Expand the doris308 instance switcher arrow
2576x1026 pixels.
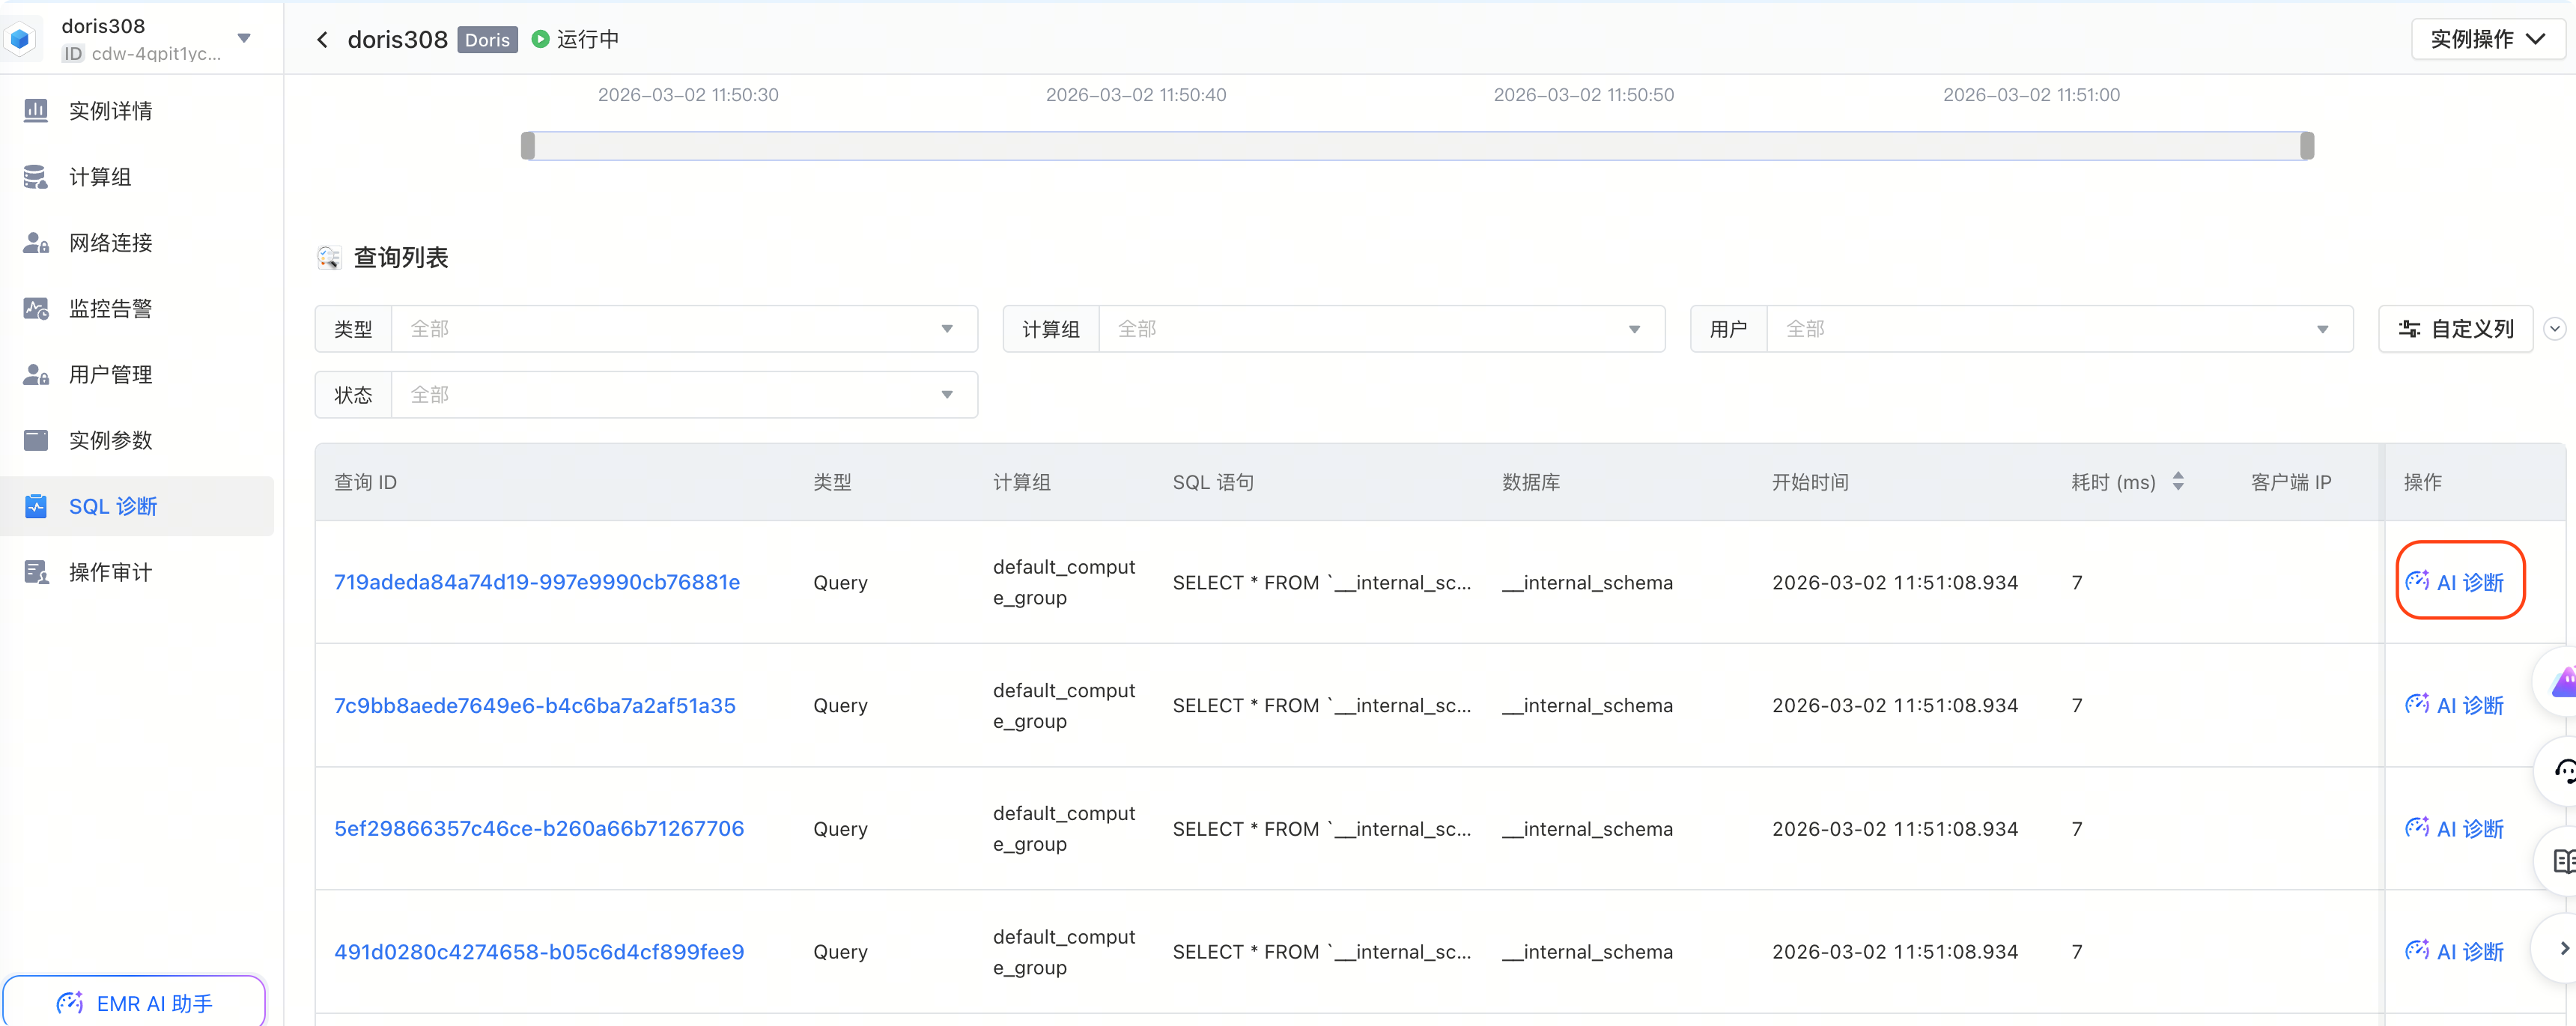(244, 38)
